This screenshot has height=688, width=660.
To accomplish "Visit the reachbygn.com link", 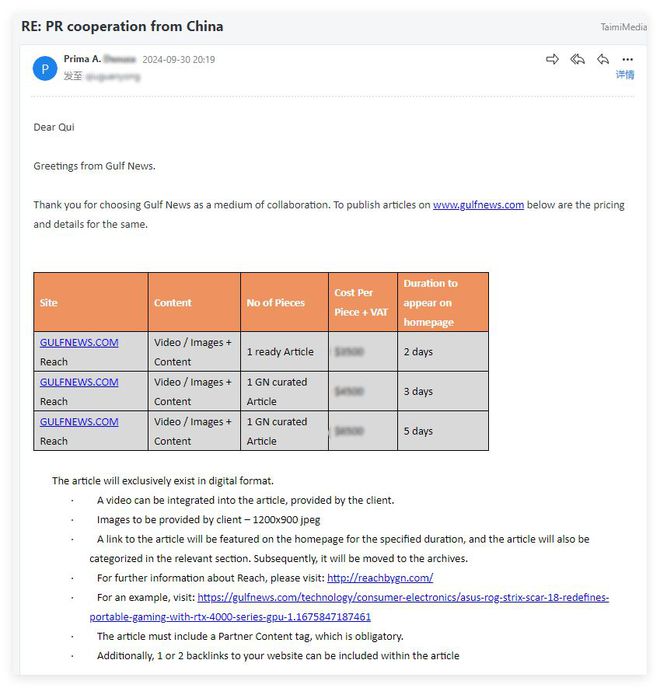I will [x=380, y=578].
